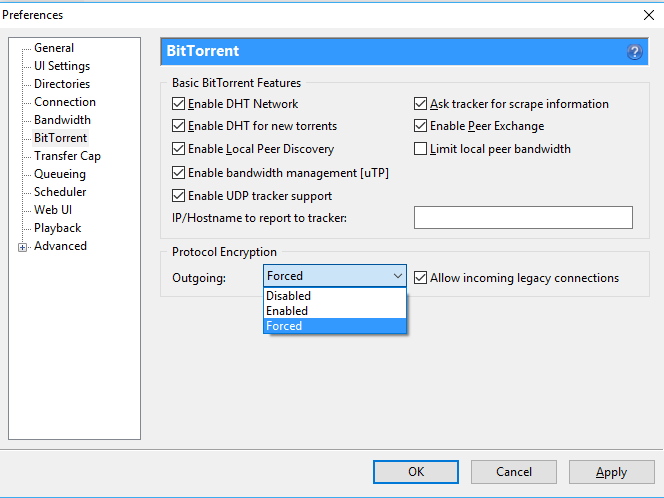Go to UI Settings page
The image size is (664, 498).
pyautogui.click(x=62, y=66)
